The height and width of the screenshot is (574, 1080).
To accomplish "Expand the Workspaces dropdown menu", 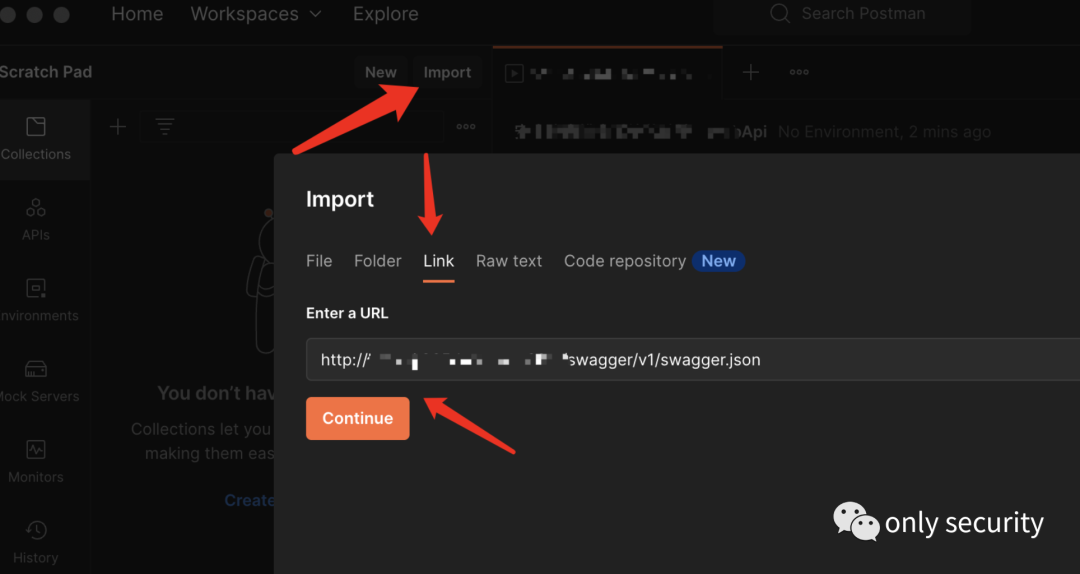I will point(256,14).
